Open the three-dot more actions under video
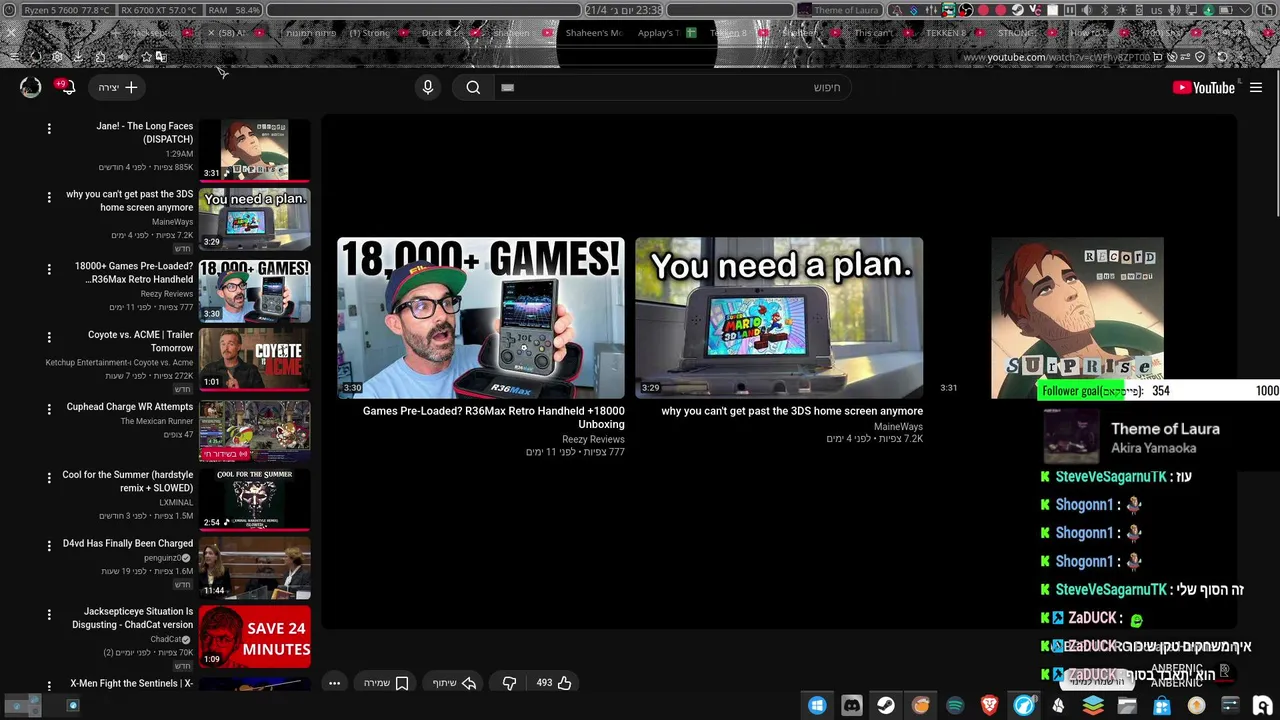Viewport: 1280px width, 720px height. pyautogui.click(x=334, y=683)
